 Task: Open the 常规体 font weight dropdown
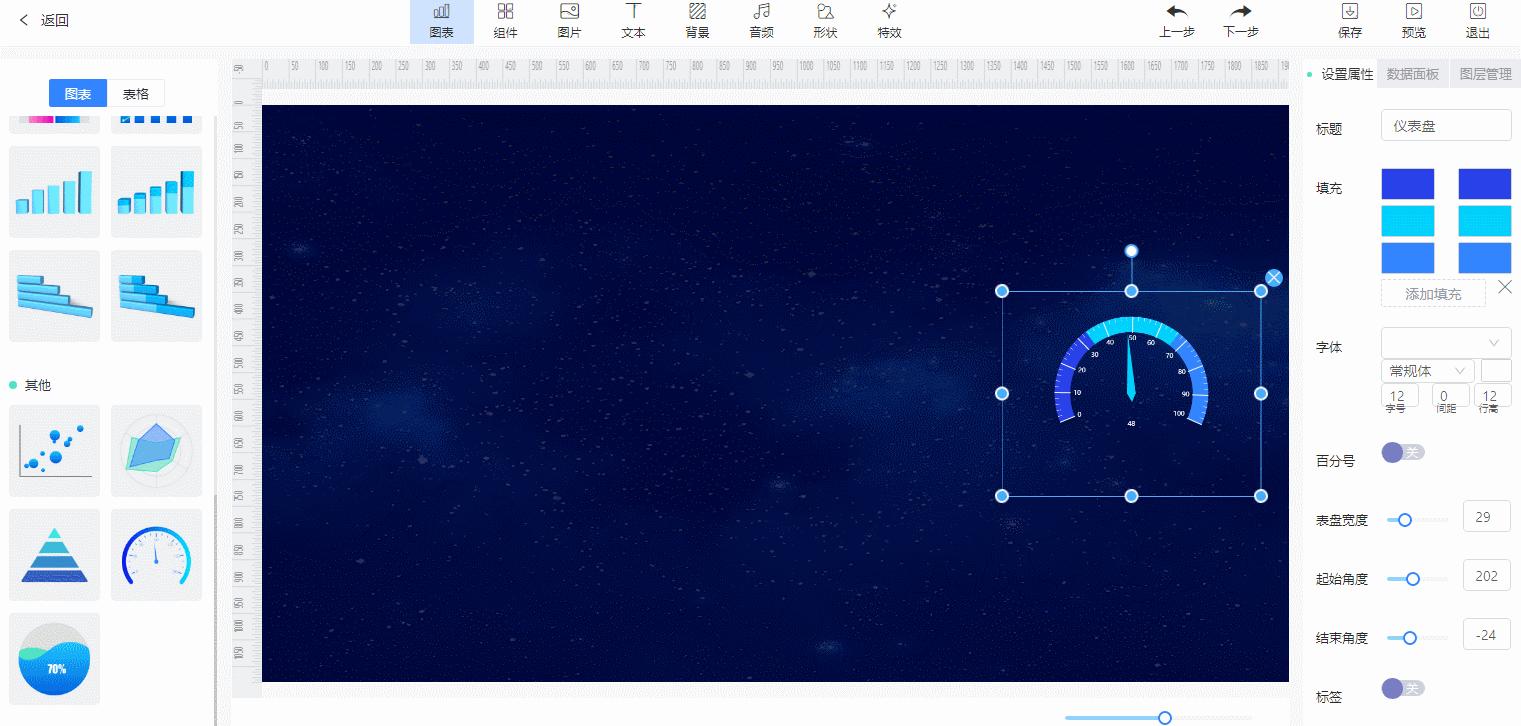click(x=1427, y=371)
